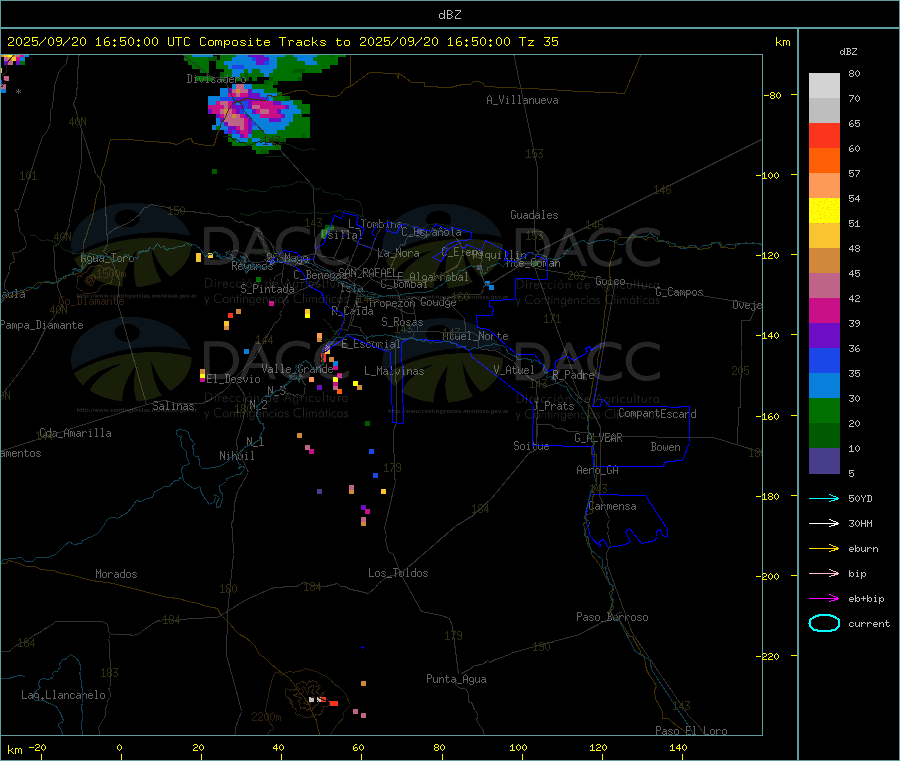Click the Lag.Llancanelo map label
Viewport: 900px width, 761px height.
coord(63,695)
